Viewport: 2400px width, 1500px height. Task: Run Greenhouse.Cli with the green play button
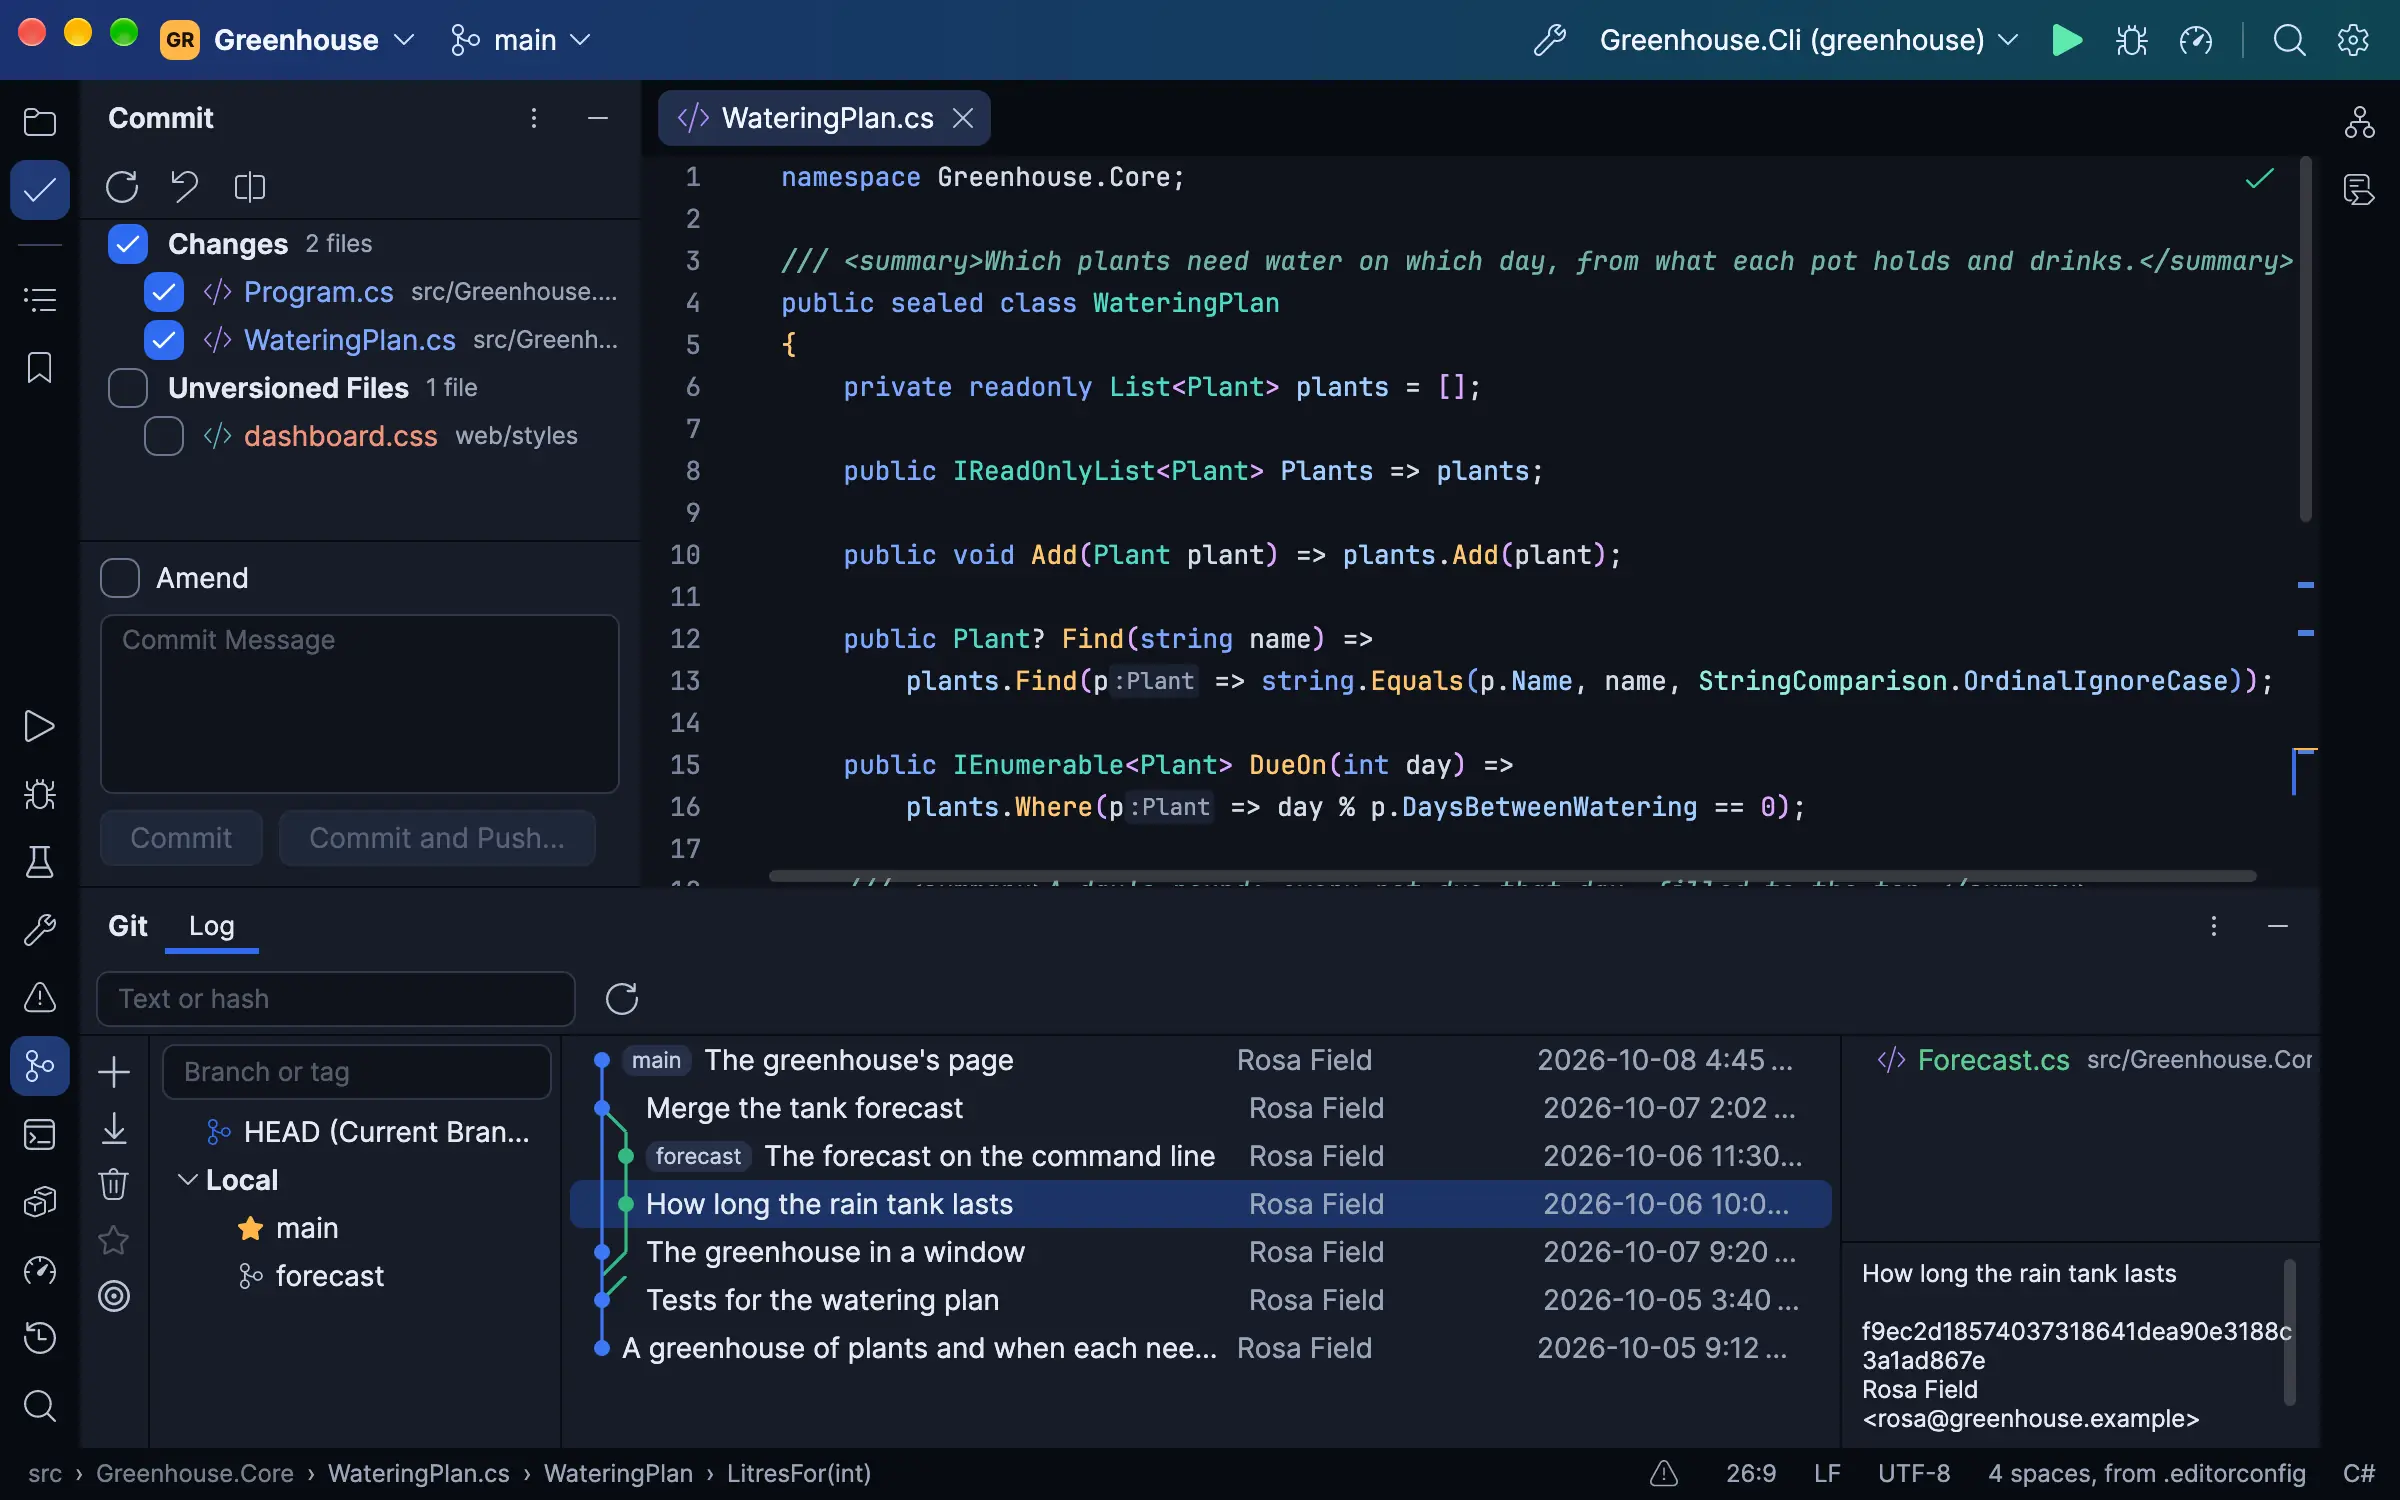[x=2067, y=40]
